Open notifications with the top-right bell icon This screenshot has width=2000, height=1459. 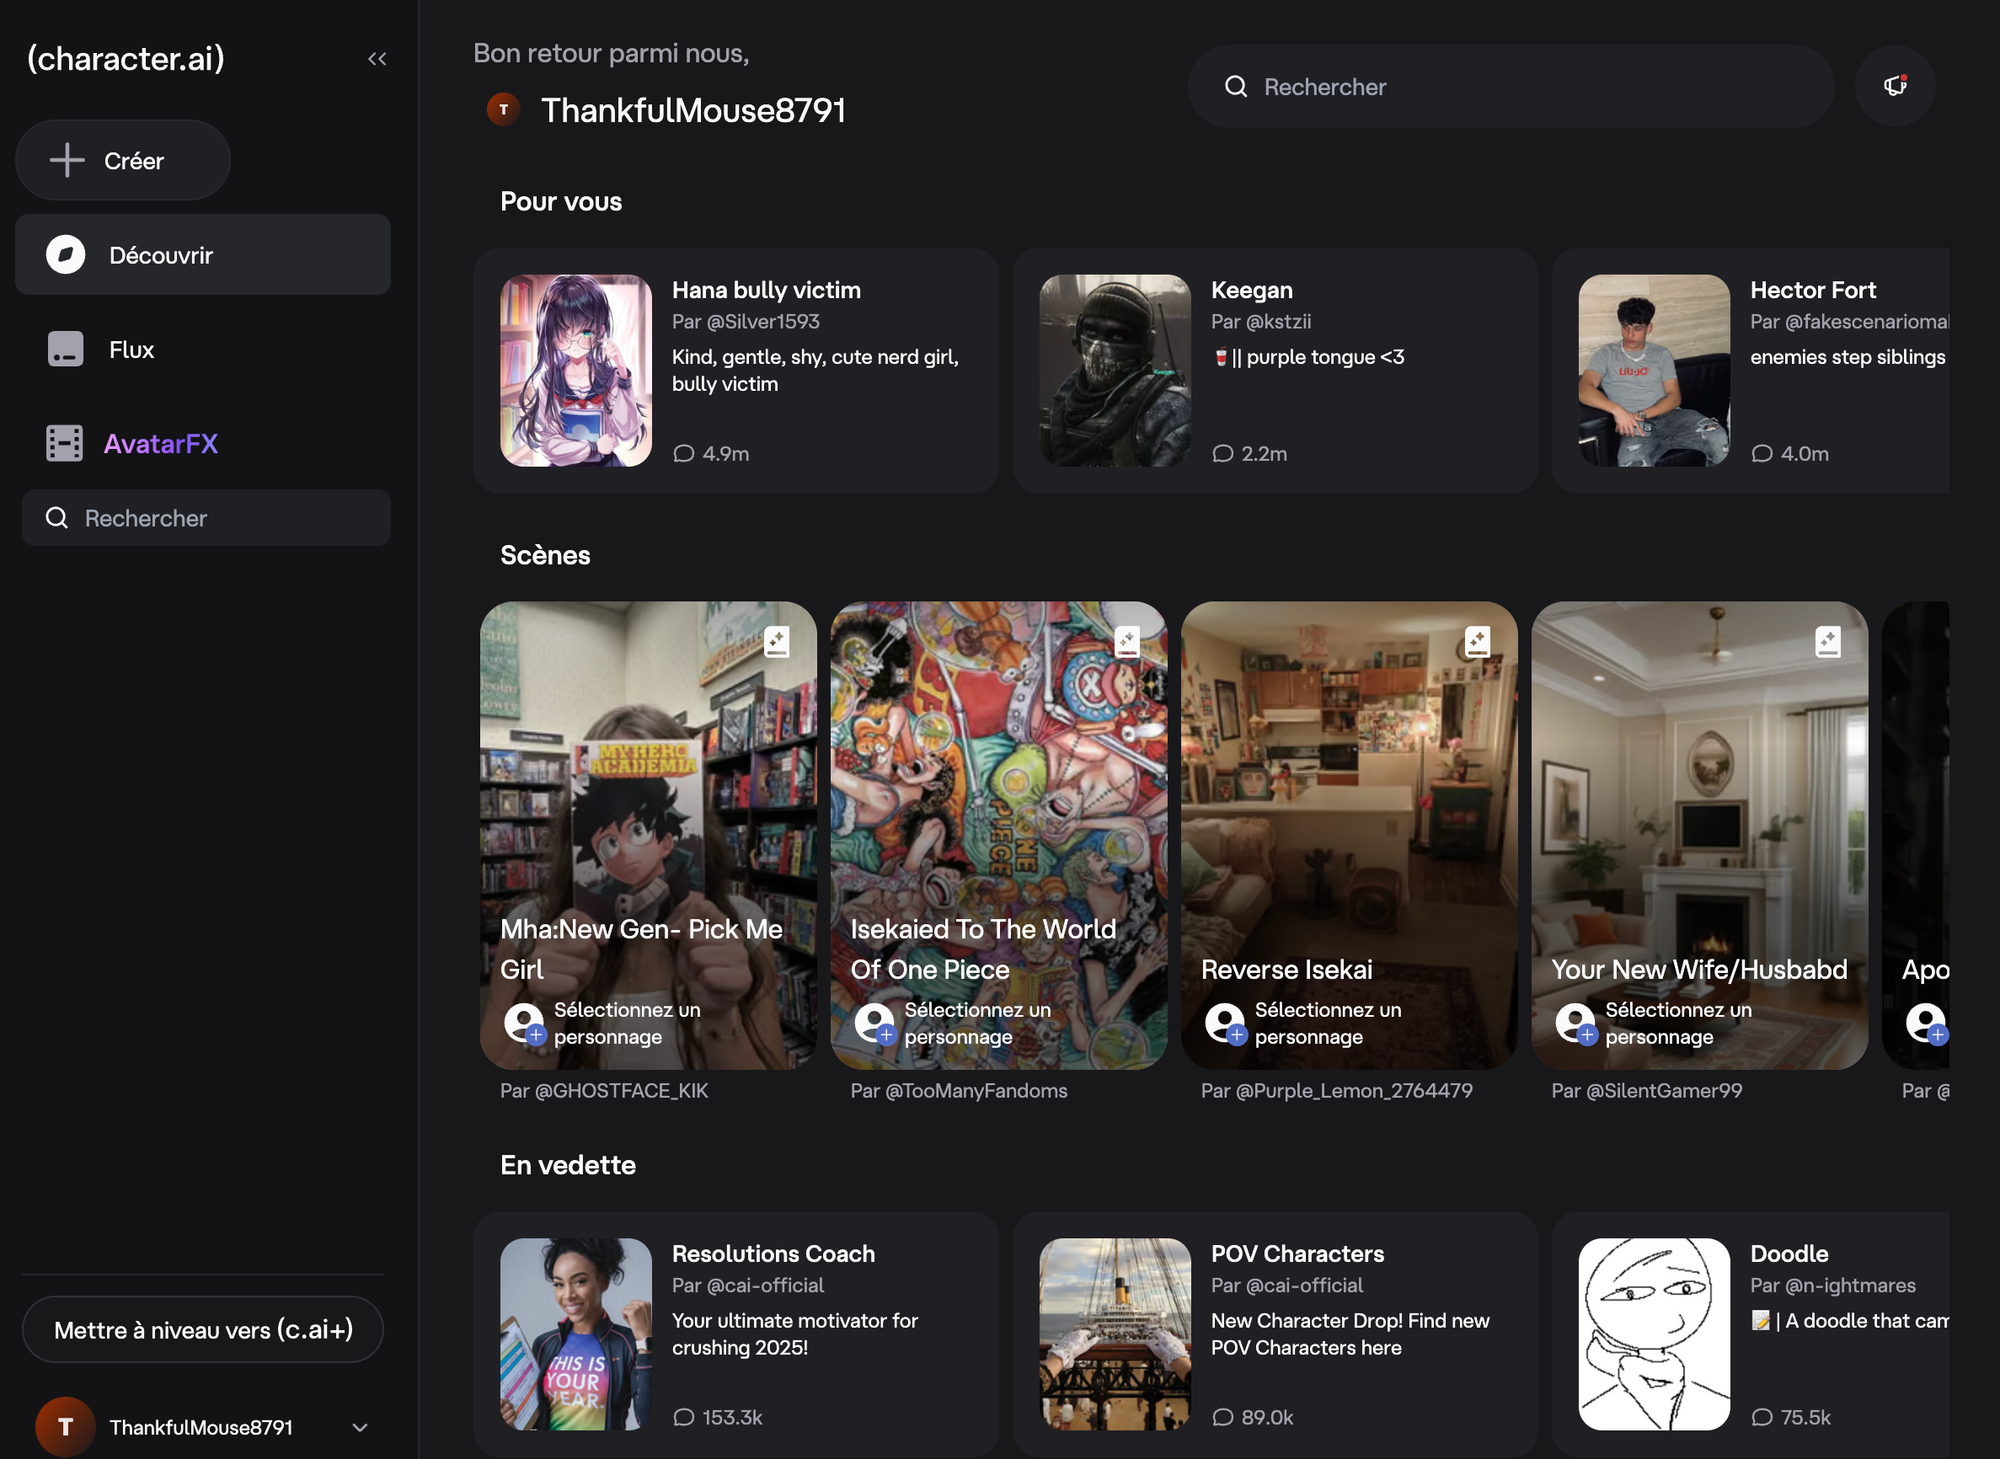tap(1894, 86)
